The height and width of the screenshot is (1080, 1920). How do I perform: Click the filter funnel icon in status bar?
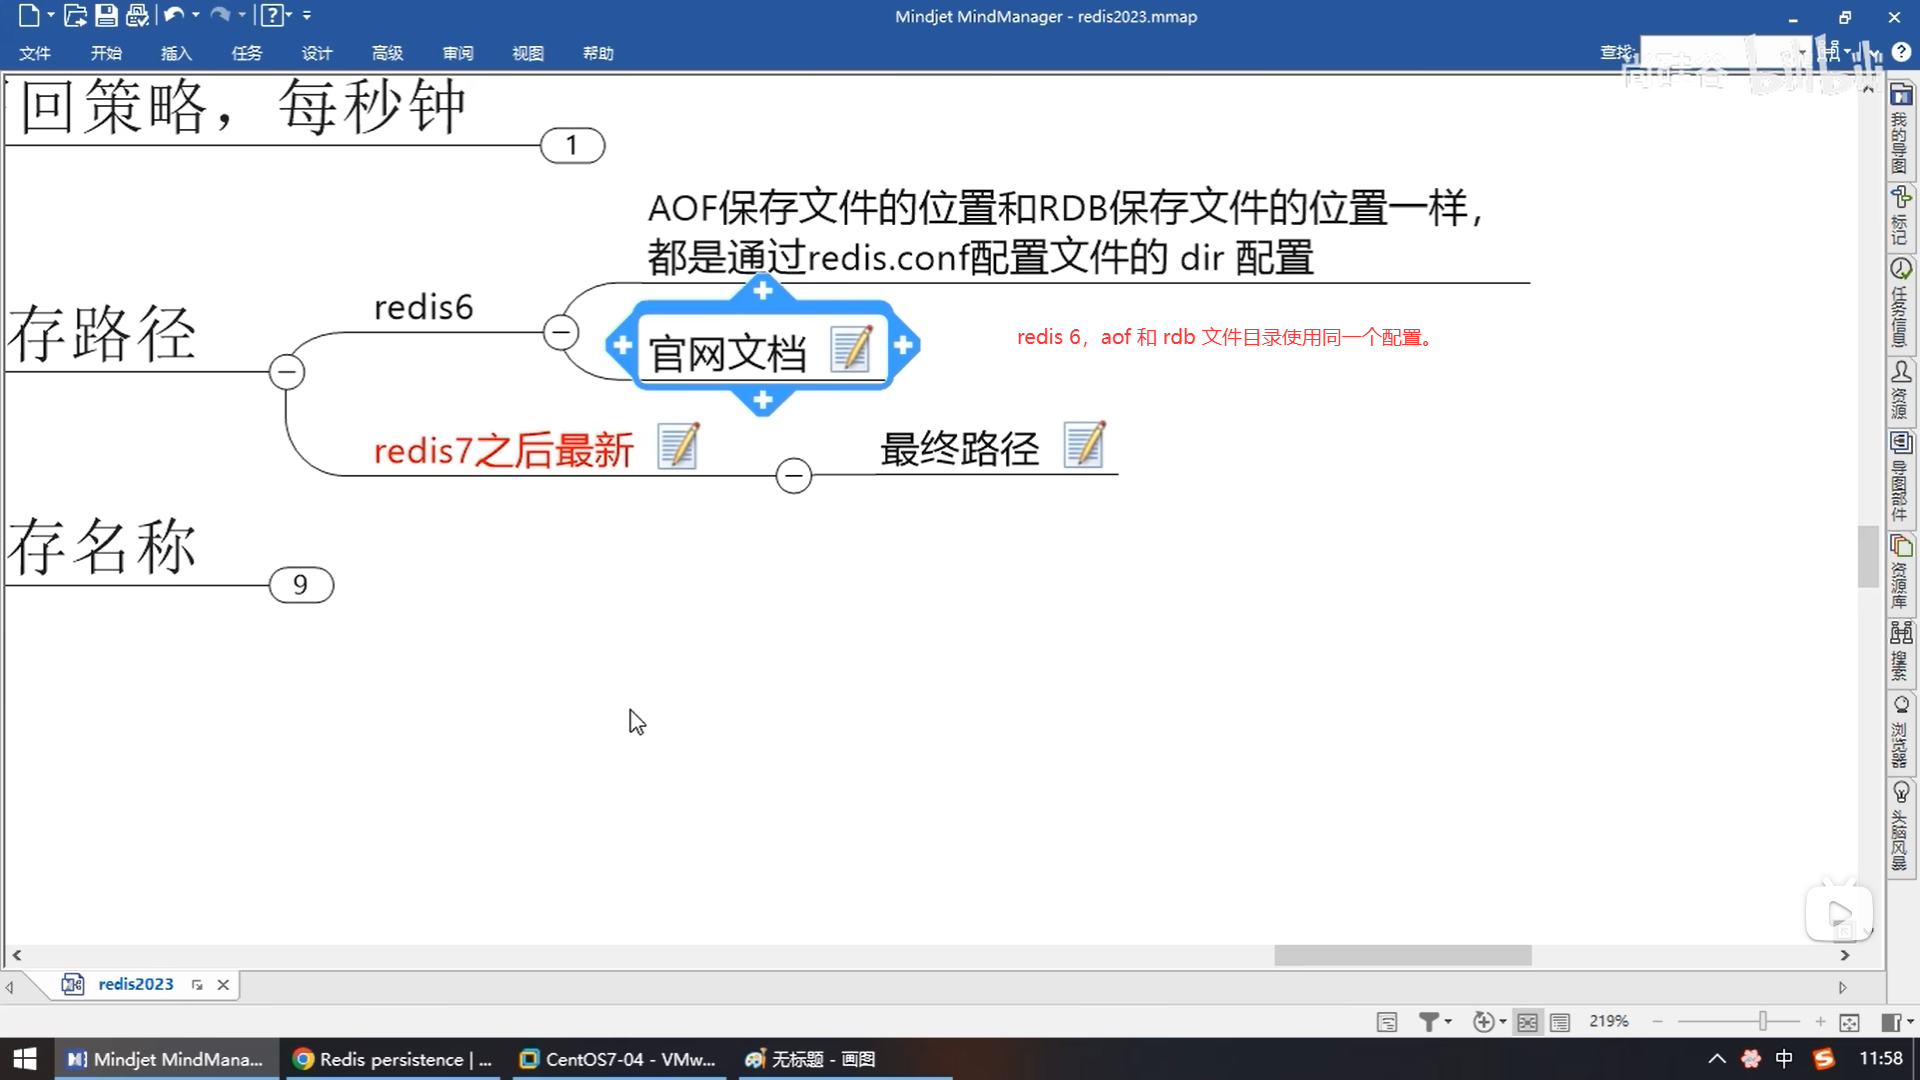tap(1429, 1022)
